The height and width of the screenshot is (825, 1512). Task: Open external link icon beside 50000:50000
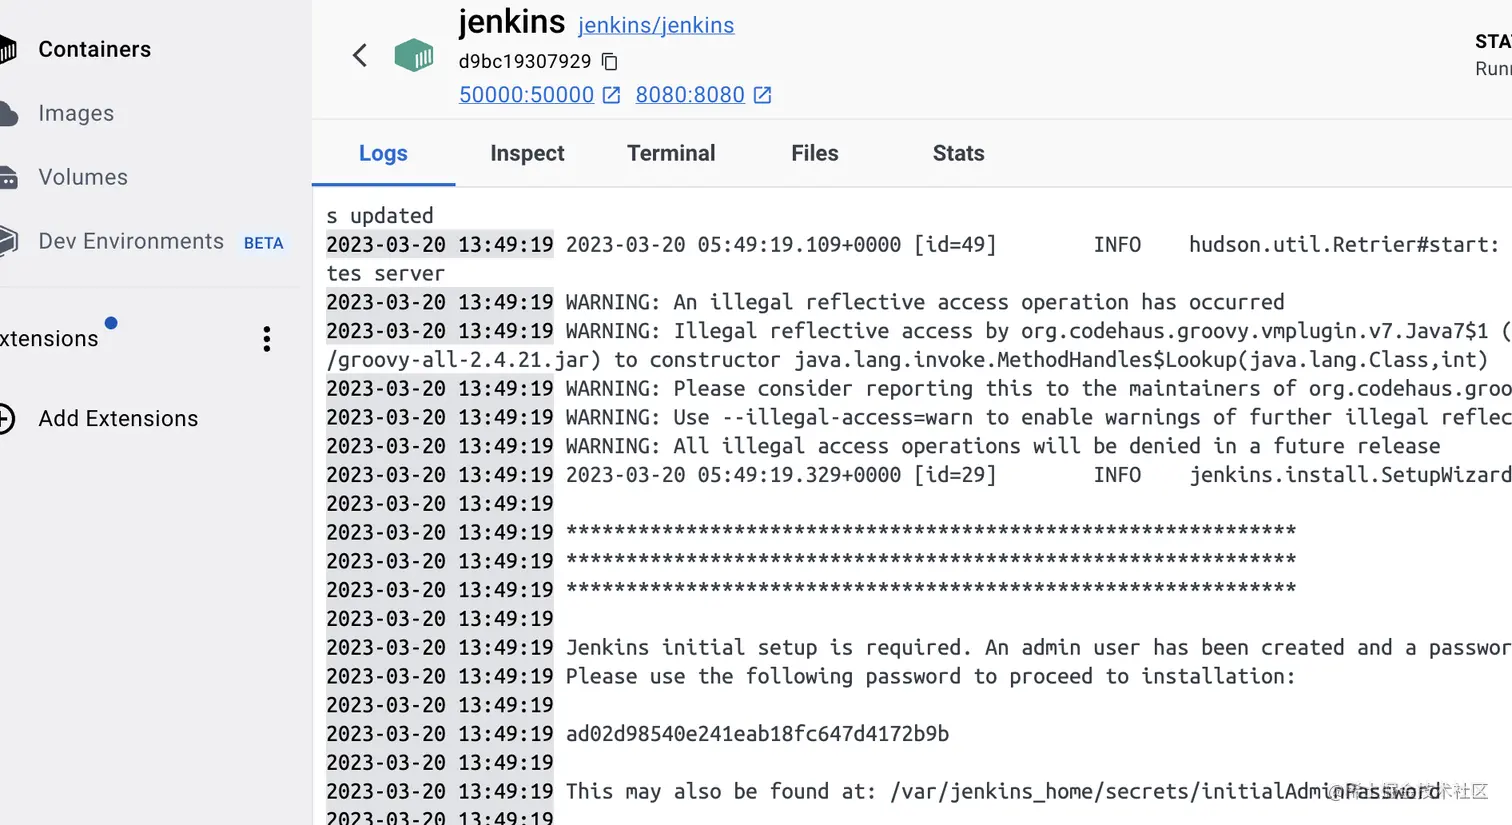pos(611,95)
